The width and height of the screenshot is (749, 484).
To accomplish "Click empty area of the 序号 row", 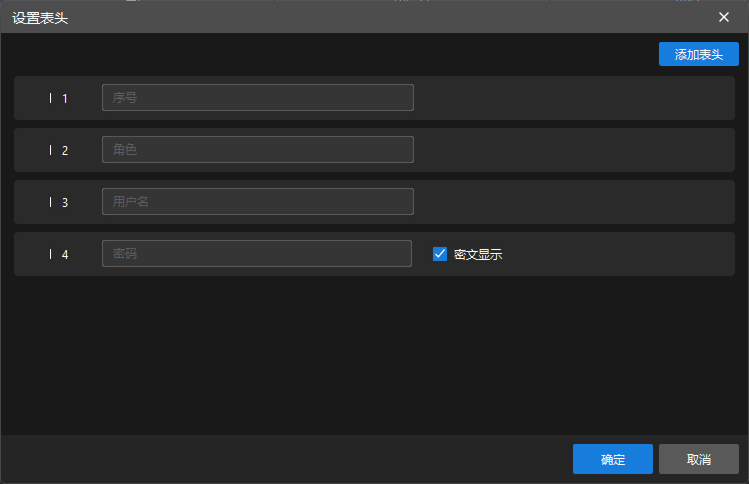I will pos(570,98).
